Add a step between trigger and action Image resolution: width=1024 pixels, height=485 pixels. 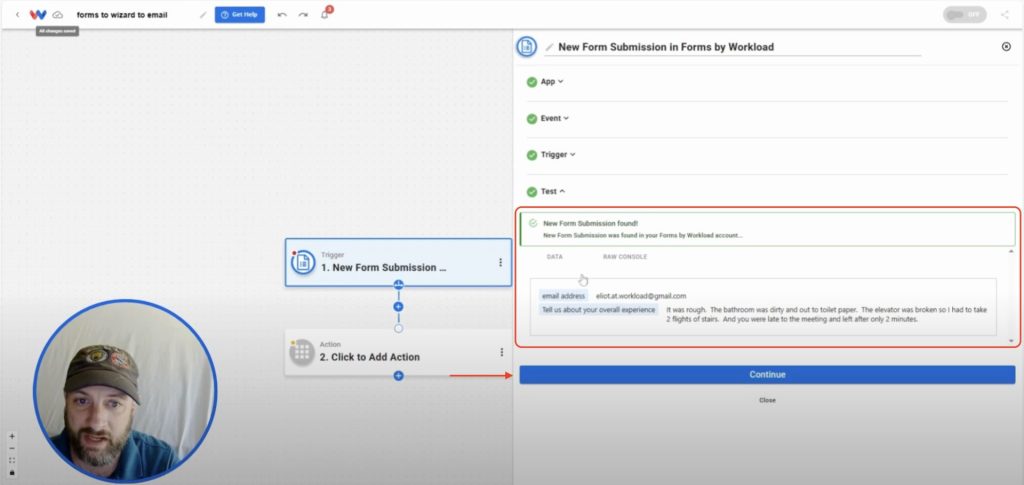pos(398,307)
